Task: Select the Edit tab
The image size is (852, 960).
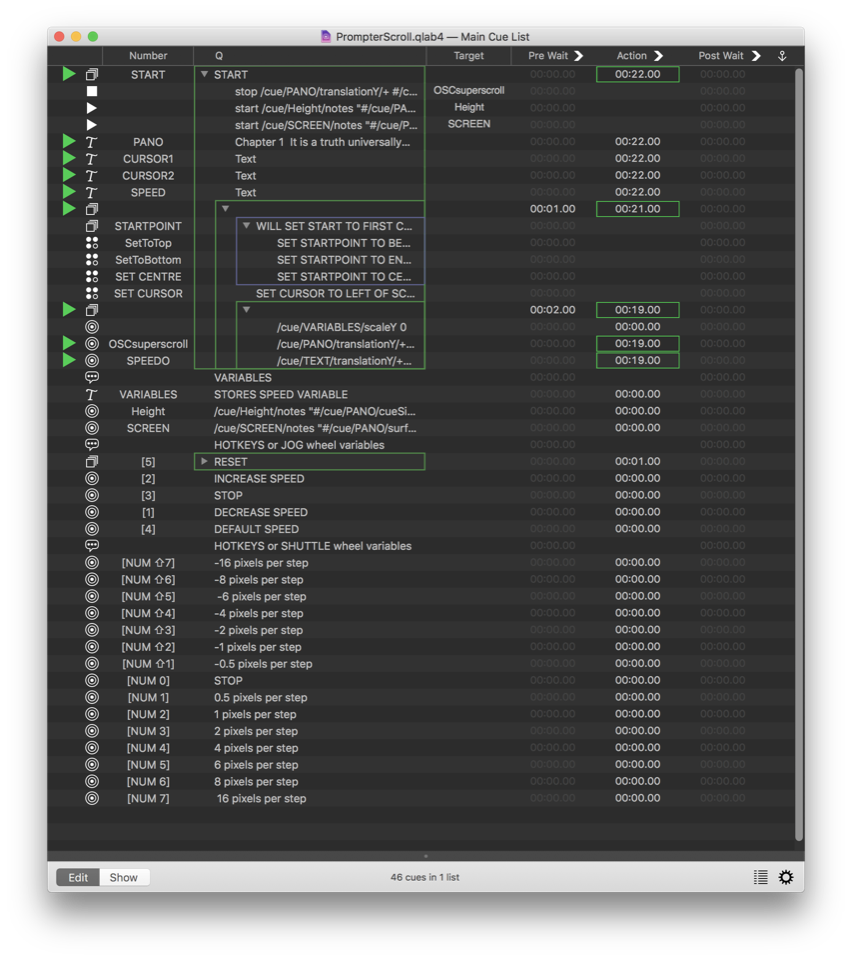Action: (x=78, y=877)
